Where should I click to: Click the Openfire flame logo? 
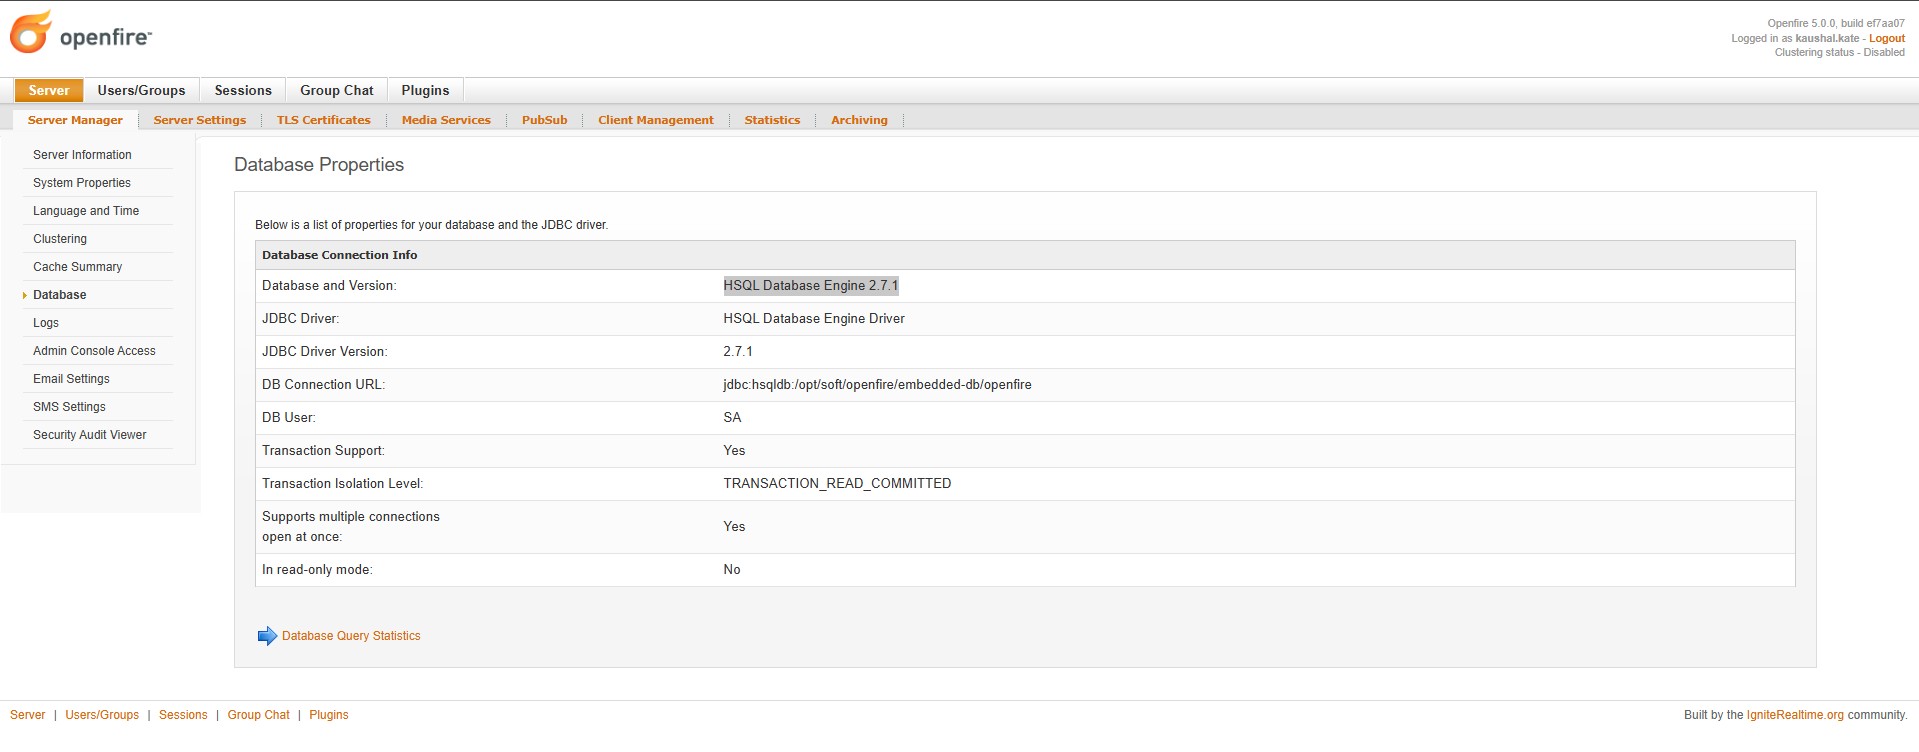coord(30,32)
